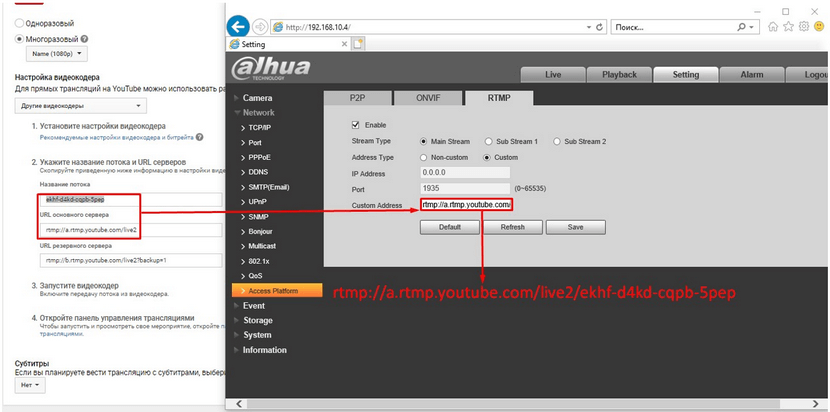Click the favorites star icon
The height and width of the screenshot is (412, 830).
(788, 26)
